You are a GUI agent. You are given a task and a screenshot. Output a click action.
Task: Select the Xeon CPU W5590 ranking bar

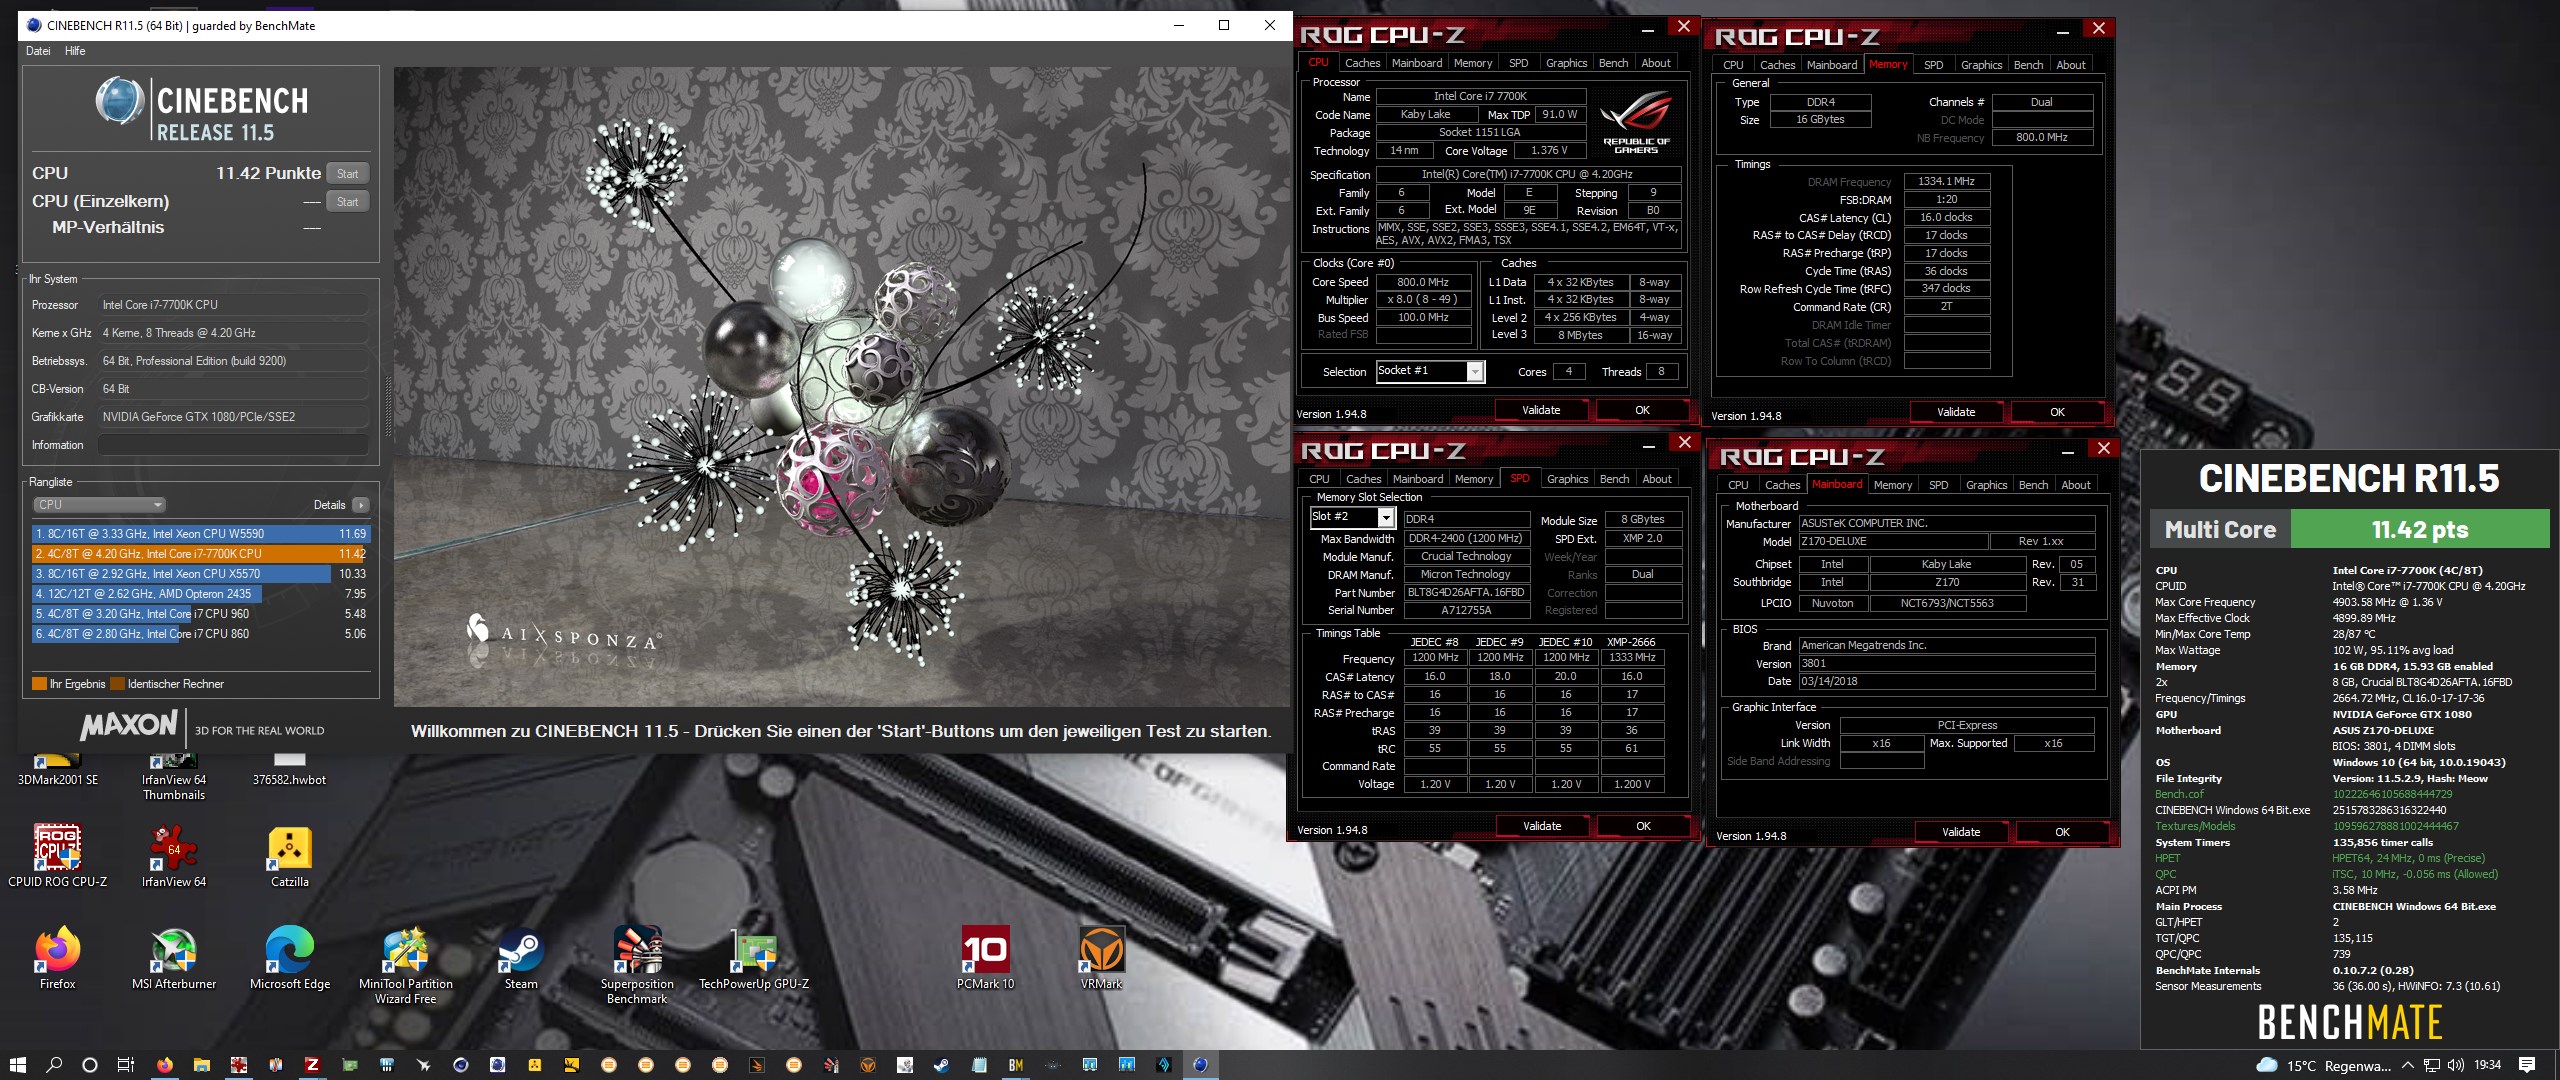[x=201, y=534]
